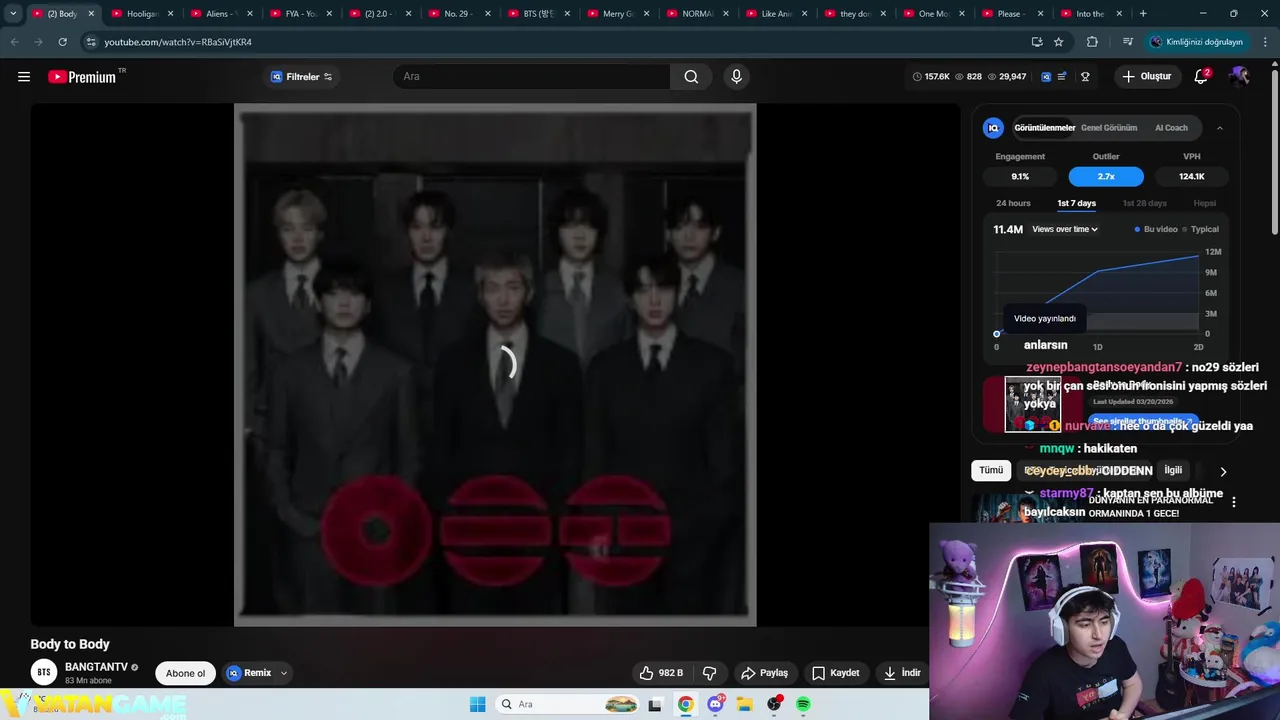The image size is (1280, 720).
Task: Open the site info icon beside URL
Action: (x=91, y=42)
